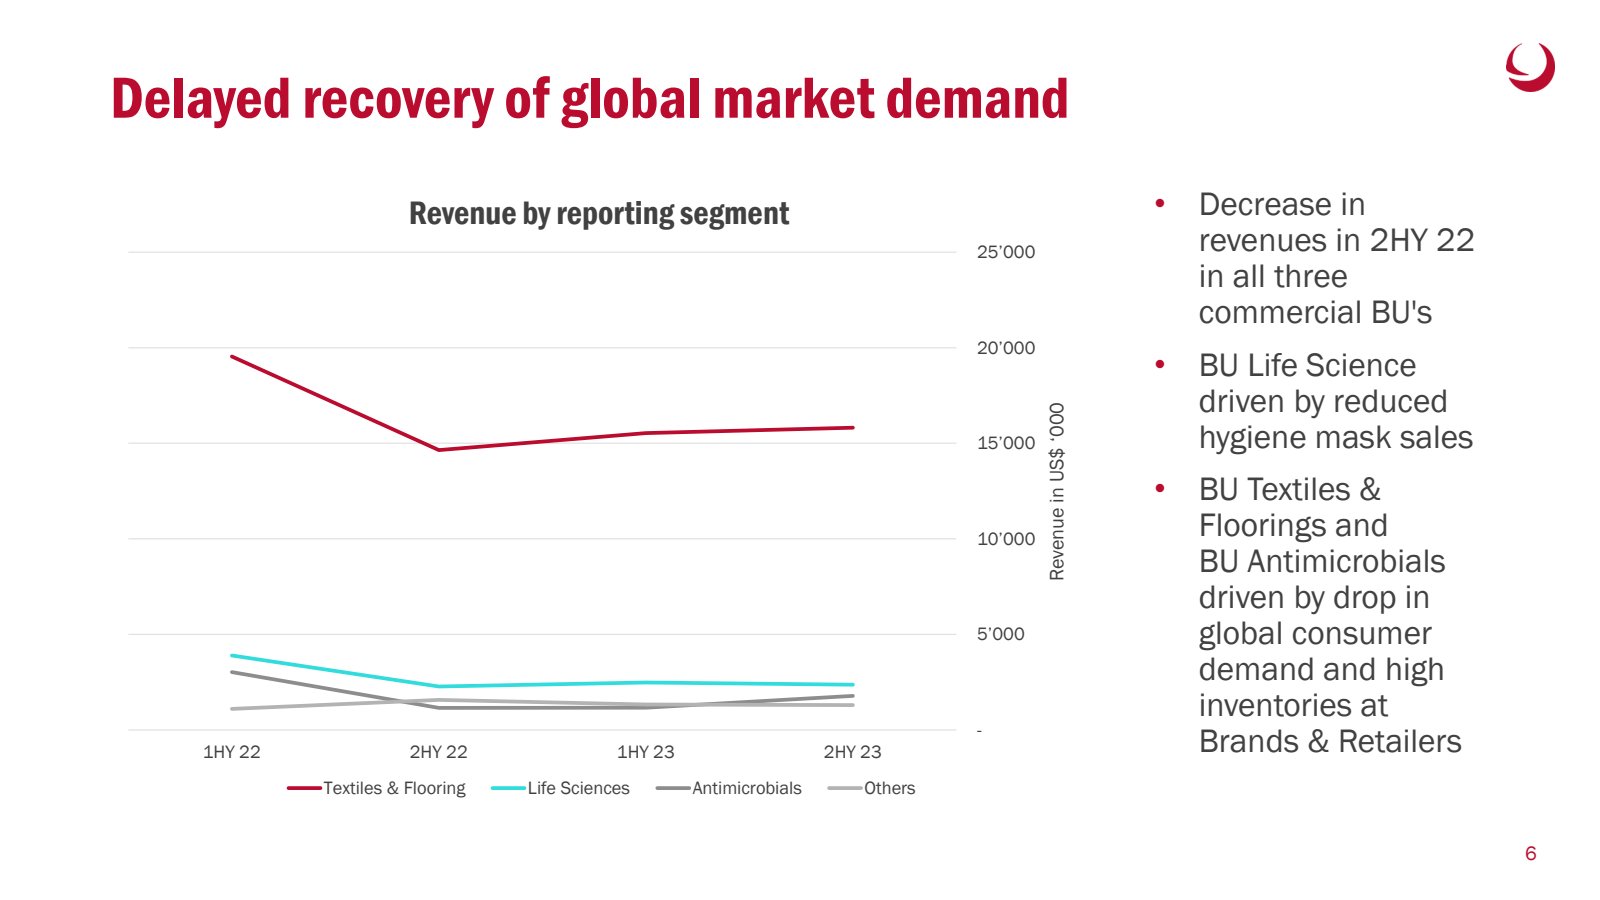The width and height of the screenshot is (1600, 900).
Task: Click the 10'000 axis value
Action: pyautogui.click(x=1006, y=539)
